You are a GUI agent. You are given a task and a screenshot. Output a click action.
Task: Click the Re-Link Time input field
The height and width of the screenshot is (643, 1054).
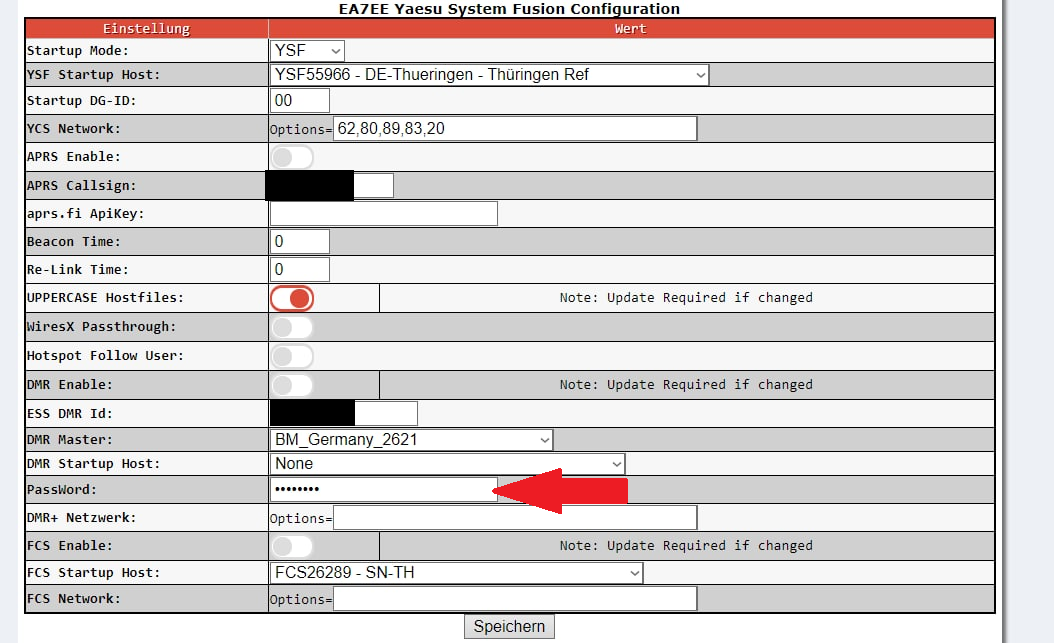(x=300, y=270)
